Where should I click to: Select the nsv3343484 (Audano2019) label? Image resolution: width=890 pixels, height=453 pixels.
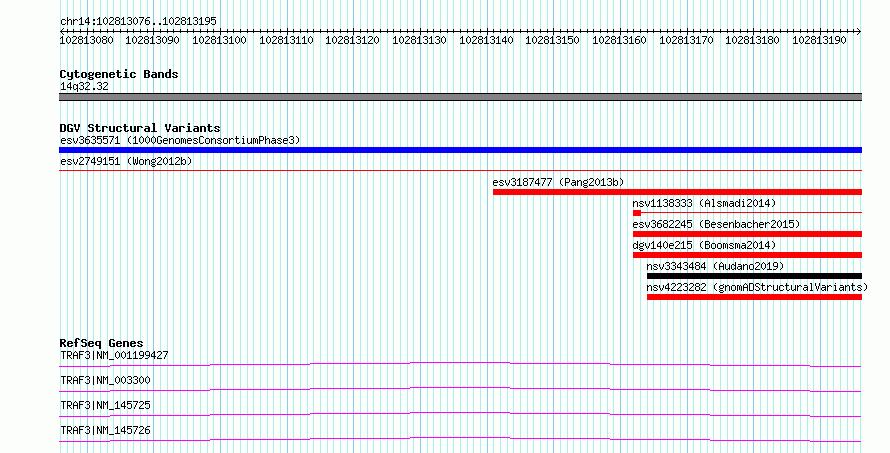715,266
